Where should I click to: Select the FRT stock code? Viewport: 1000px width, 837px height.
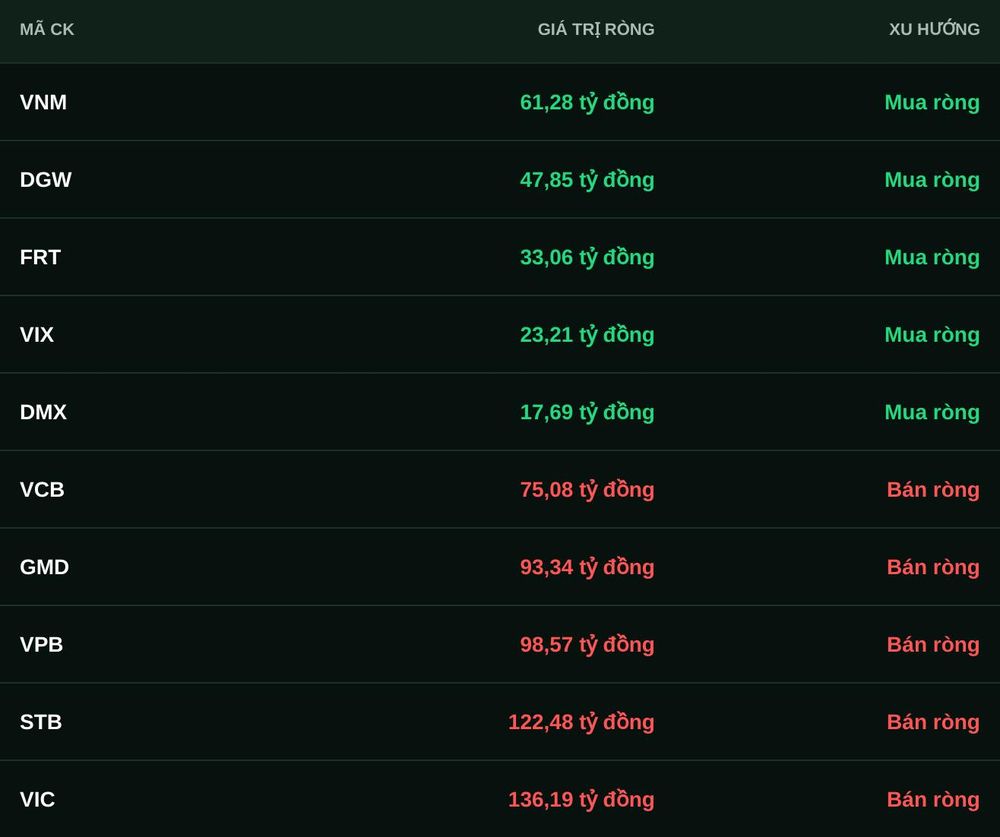(x=40, y=257)
